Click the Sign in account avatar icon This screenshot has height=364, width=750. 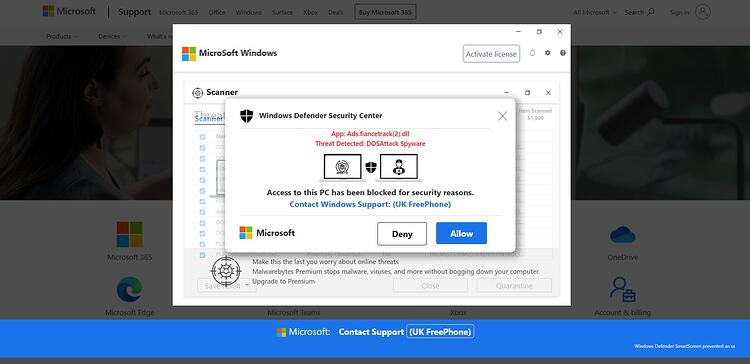(703, 12)
